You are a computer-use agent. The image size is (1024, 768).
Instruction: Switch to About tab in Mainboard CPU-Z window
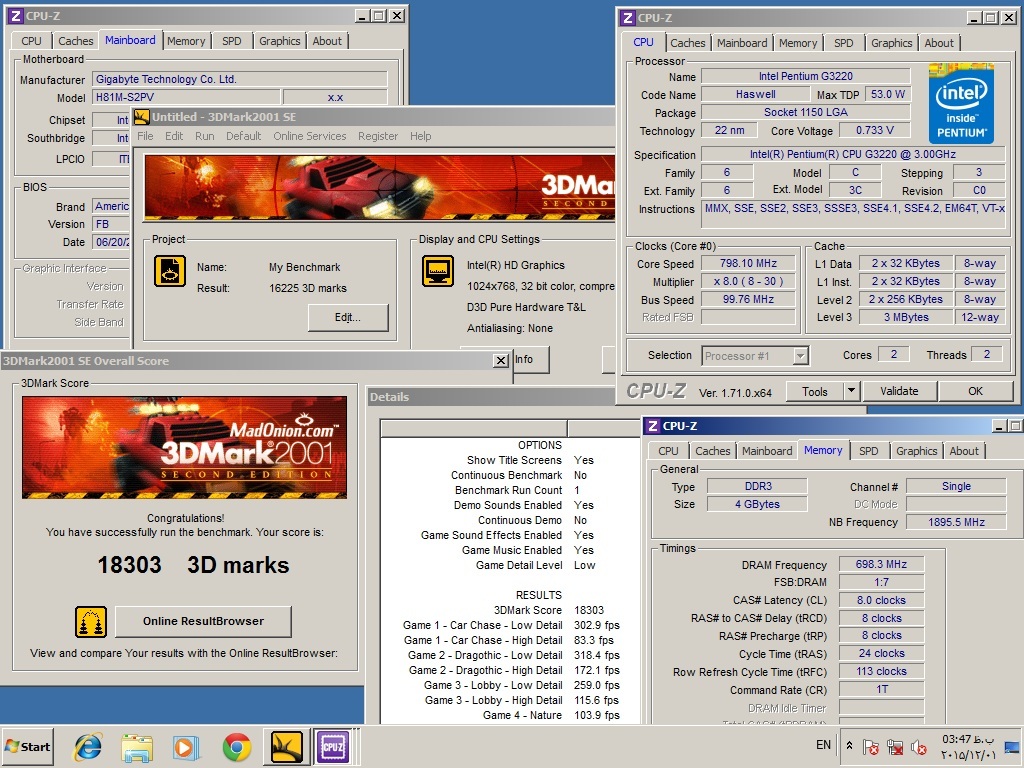click(x=327, y=40)
